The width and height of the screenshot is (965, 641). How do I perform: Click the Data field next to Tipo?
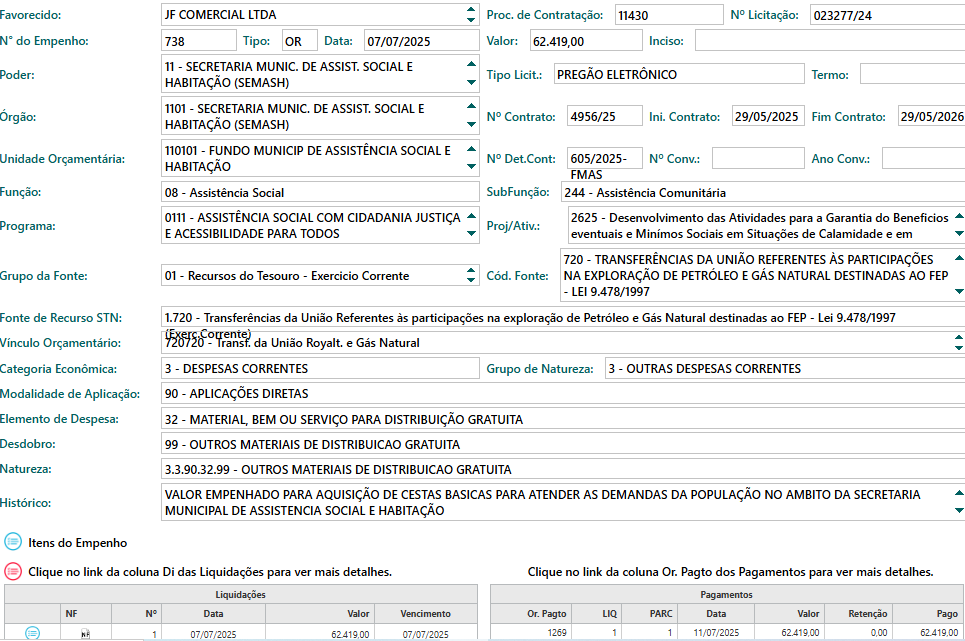[x=422, y=41]
